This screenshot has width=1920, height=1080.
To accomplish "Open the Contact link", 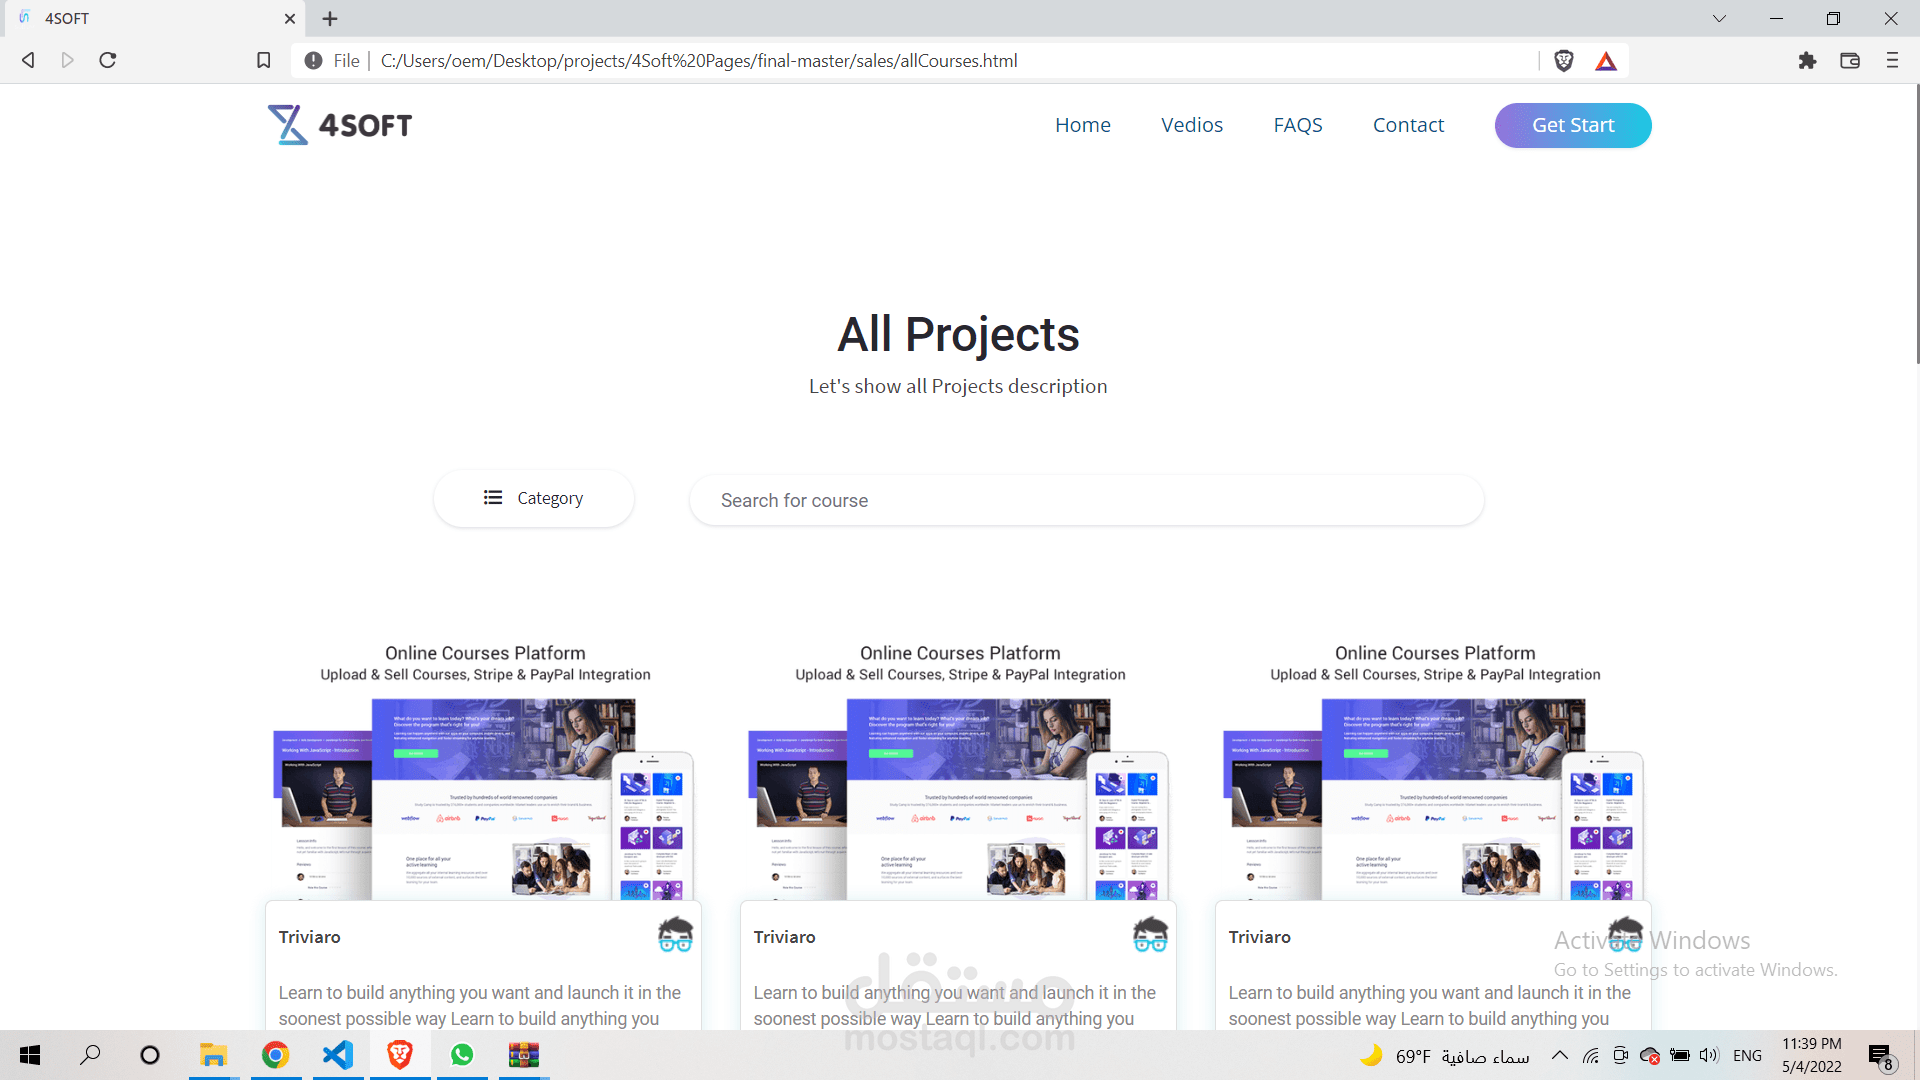I will 1408,125.
